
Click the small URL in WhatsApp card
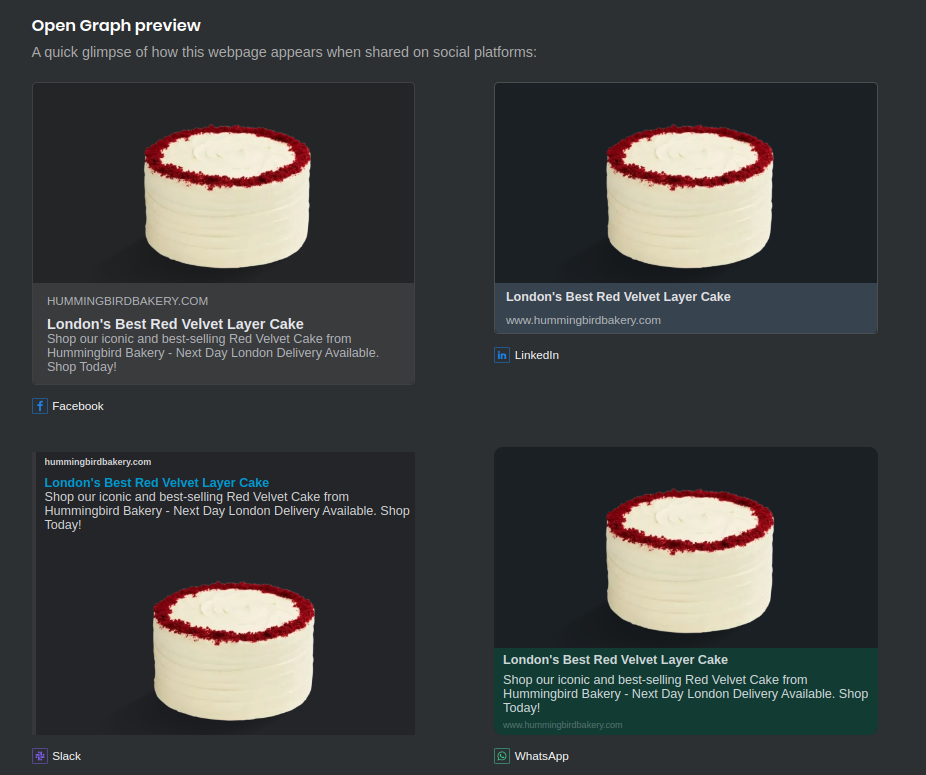[562, 725]
